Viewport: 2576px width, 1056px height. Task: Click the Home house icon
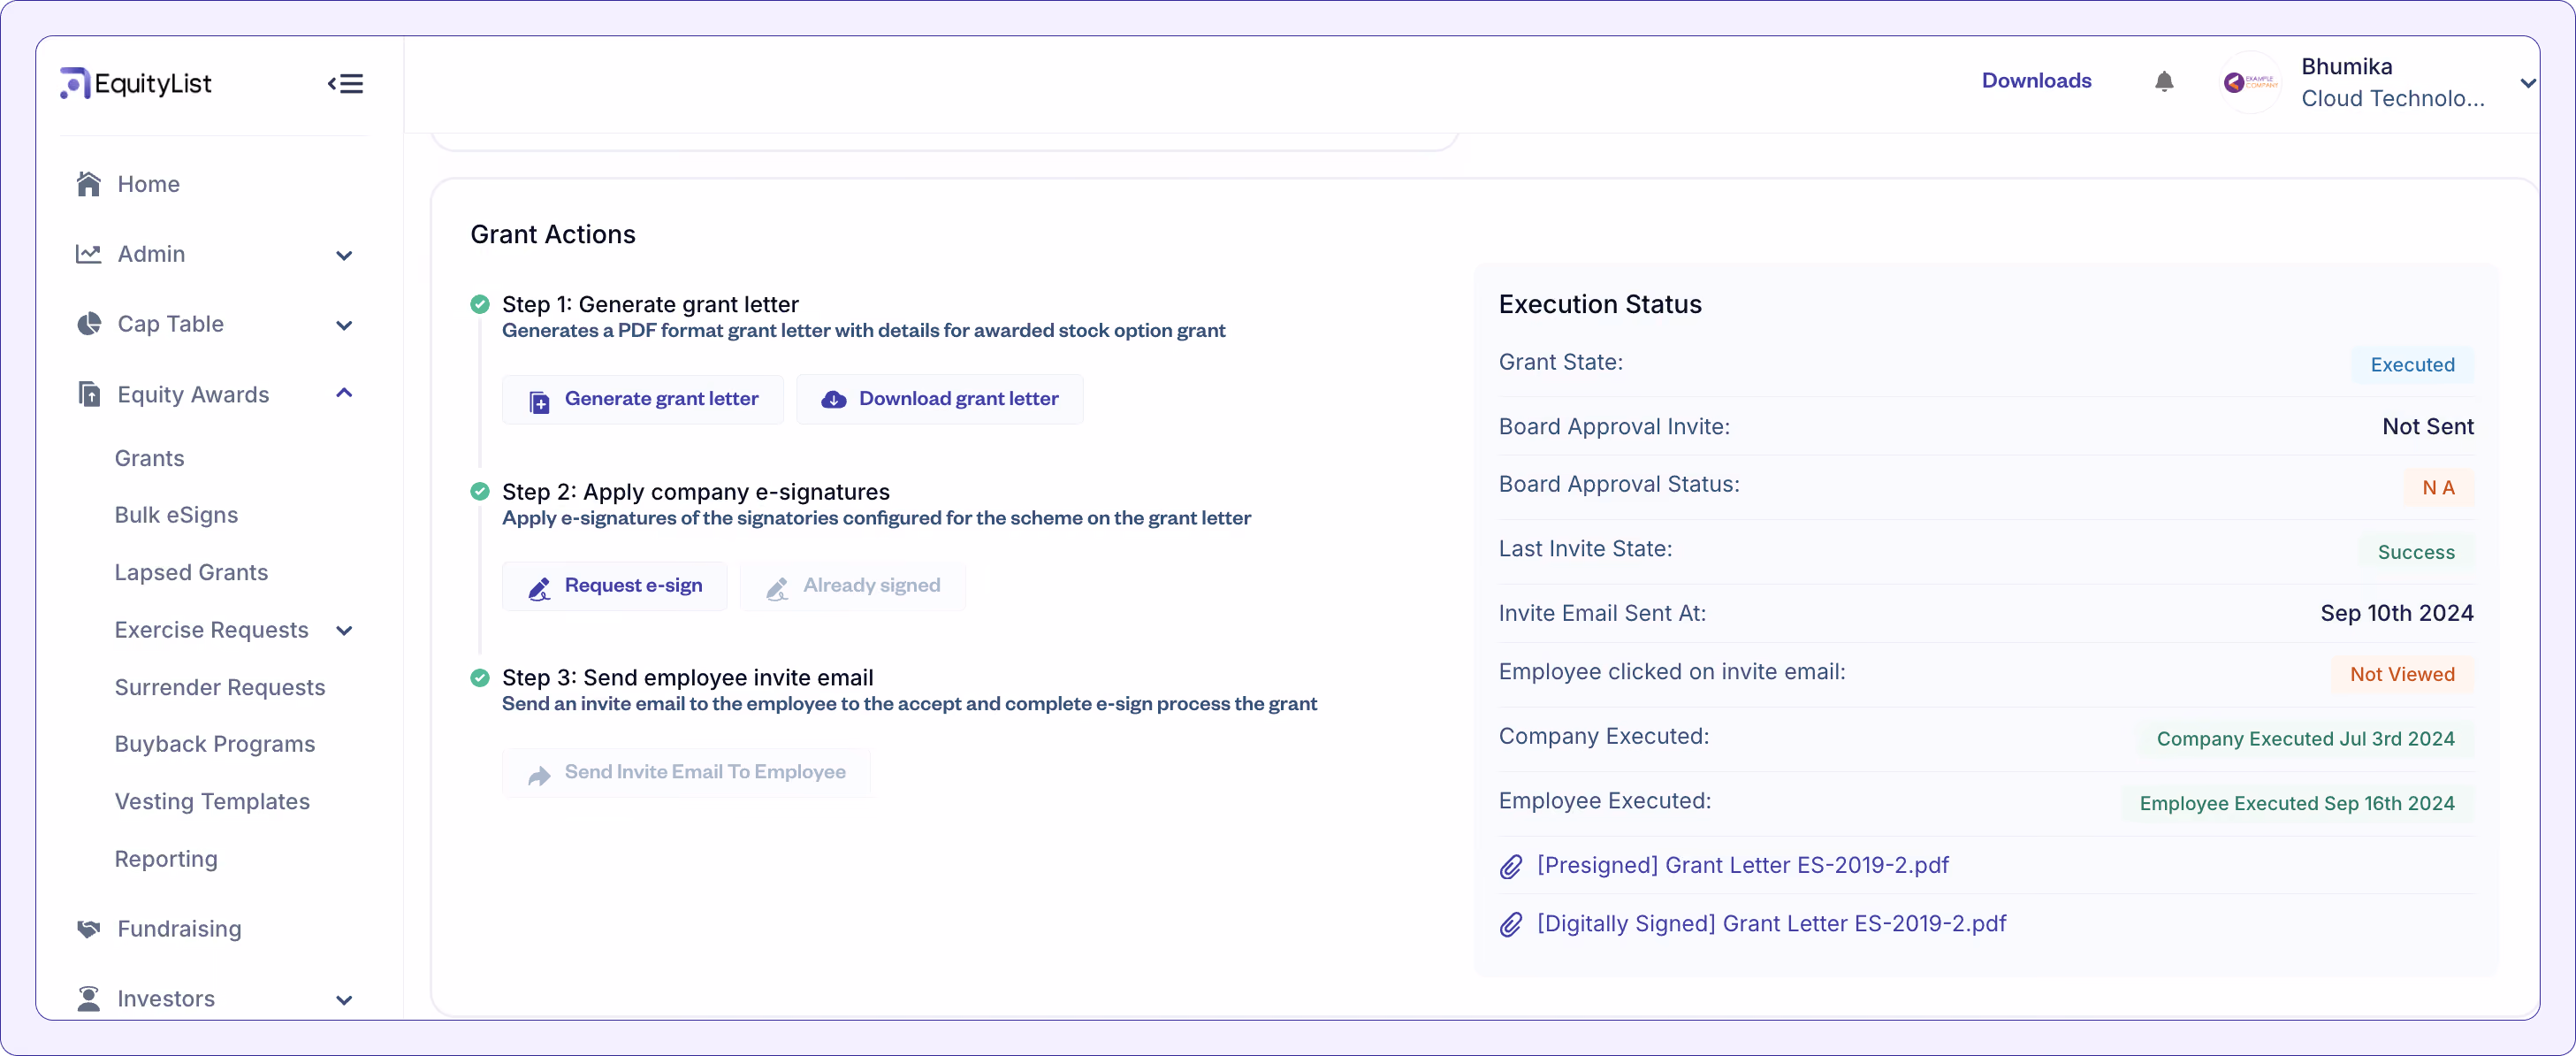point(89,184)
